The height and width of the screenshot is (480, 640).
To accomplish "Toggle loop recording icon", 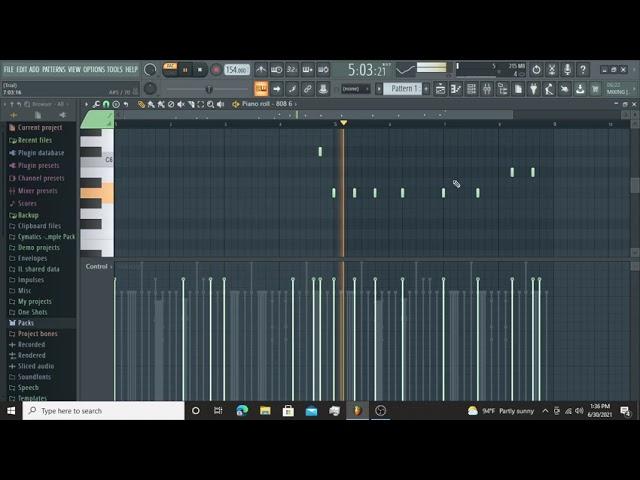I will click(323, 70).
